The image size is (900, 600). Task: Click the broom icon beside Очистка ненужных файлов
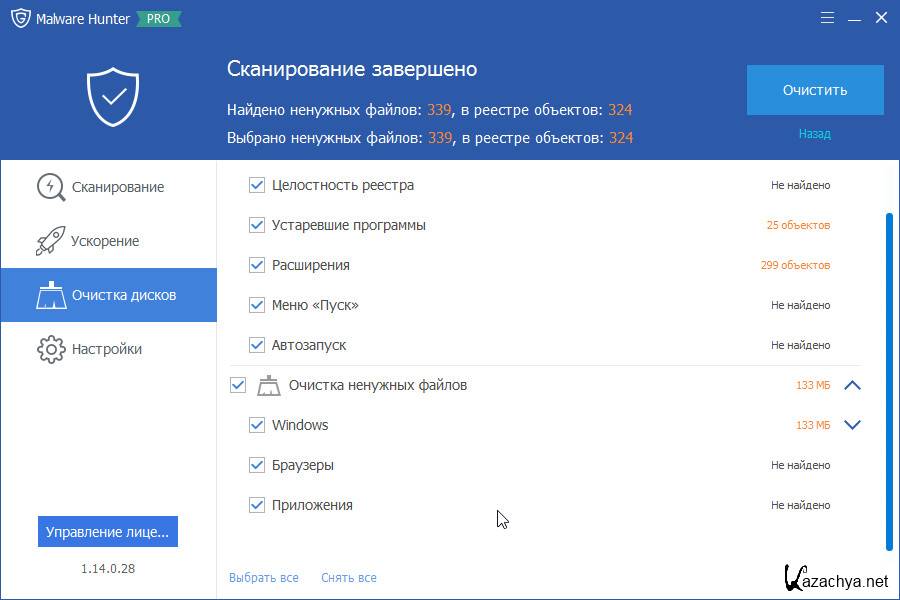tap(268, 385)
